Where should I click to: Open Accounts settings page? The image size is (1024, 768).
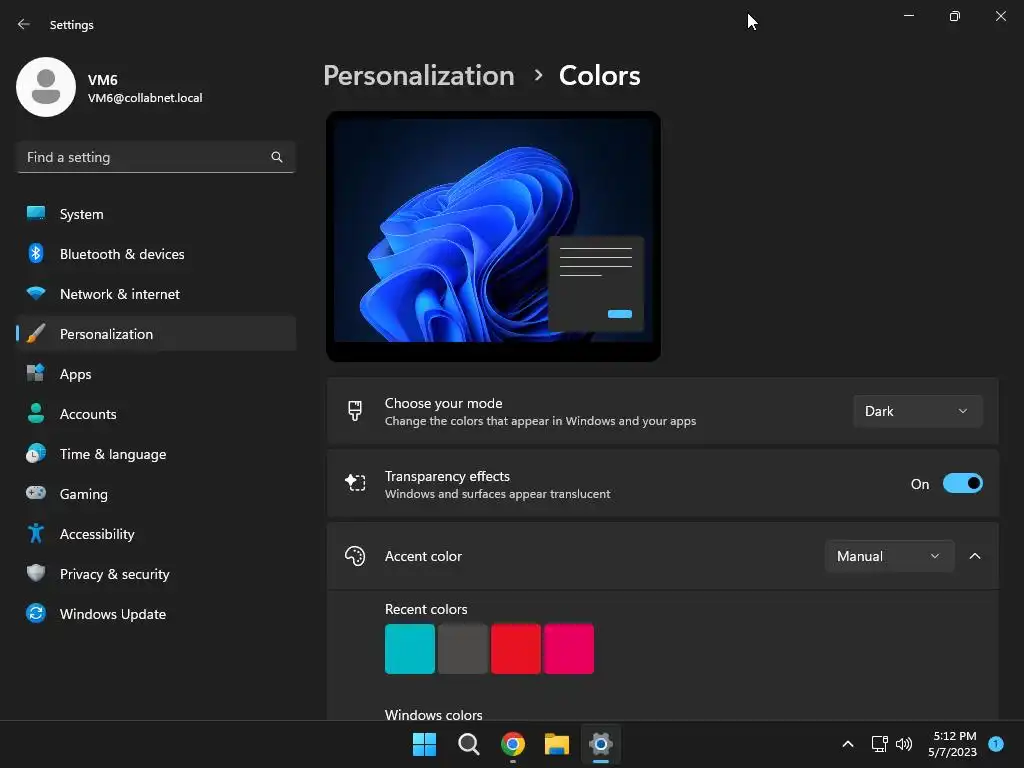156,414
